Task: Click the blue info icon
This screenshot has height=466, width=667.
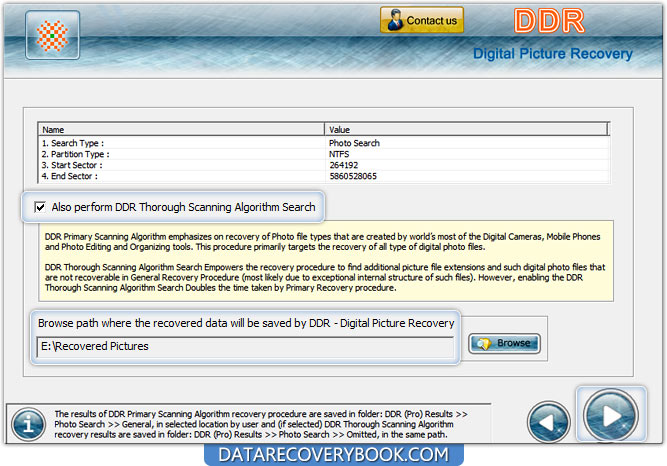Action: (29, 424)
